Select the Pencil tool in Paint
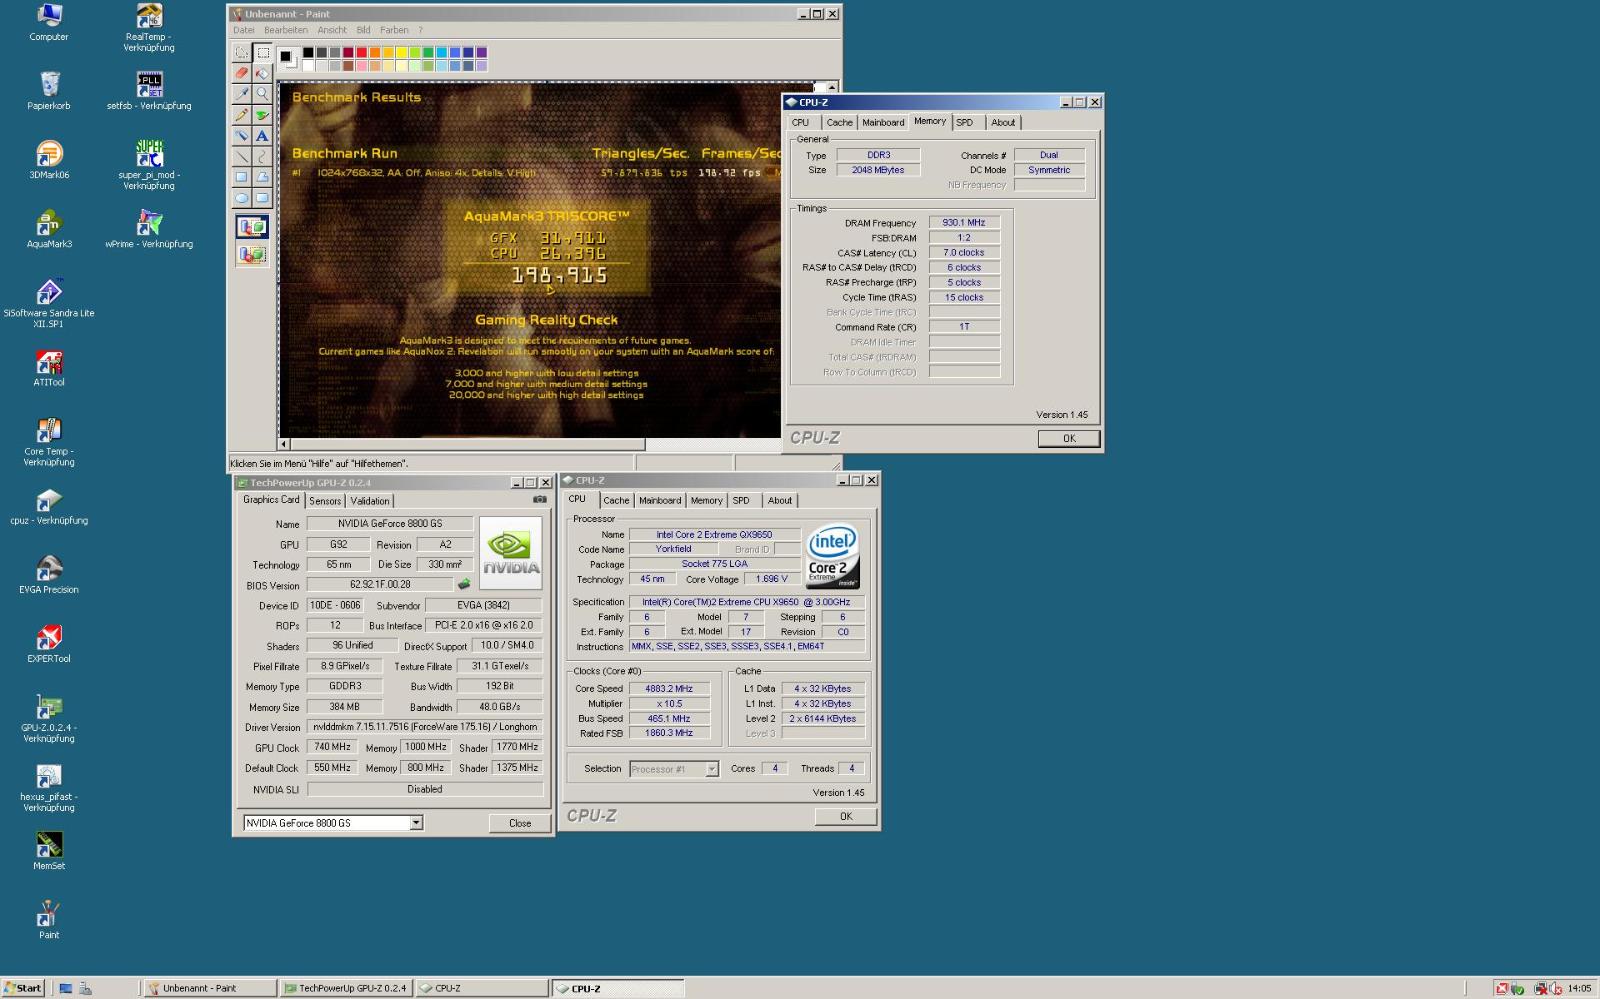The image size is (1600, 999). coord(241,114)
